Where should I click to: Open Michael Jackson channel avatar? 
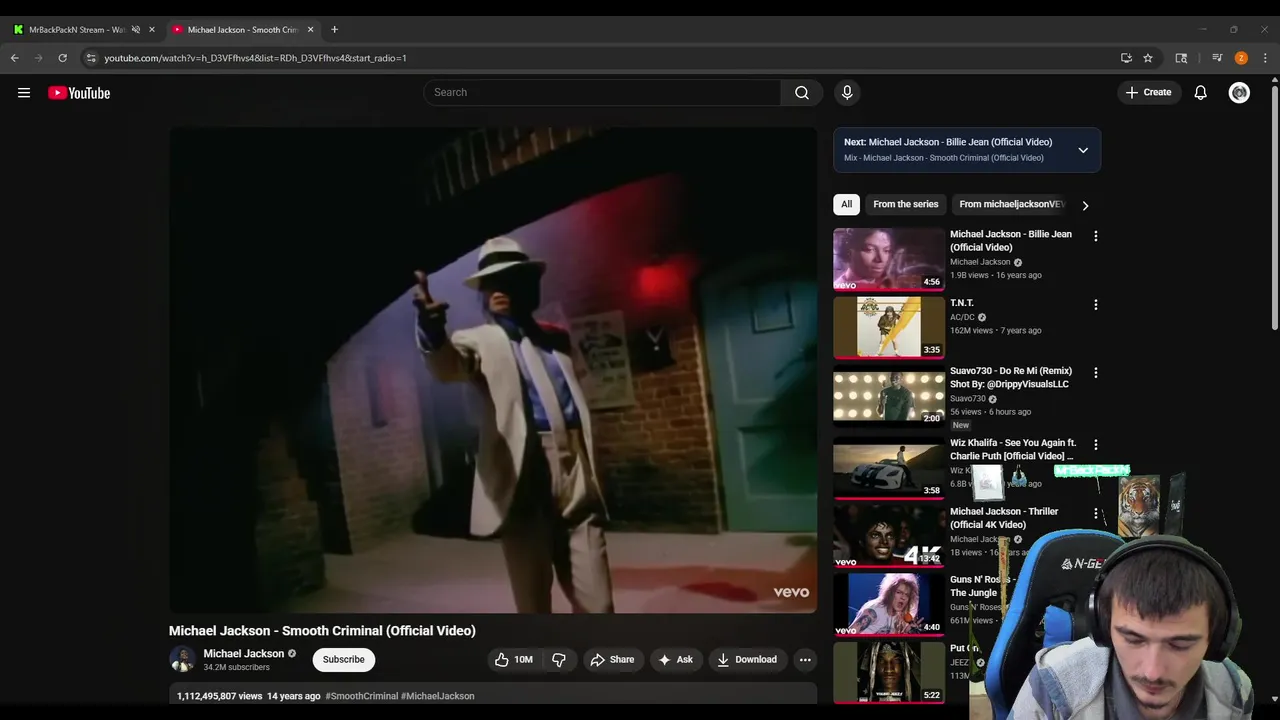[x=182, y=659]
